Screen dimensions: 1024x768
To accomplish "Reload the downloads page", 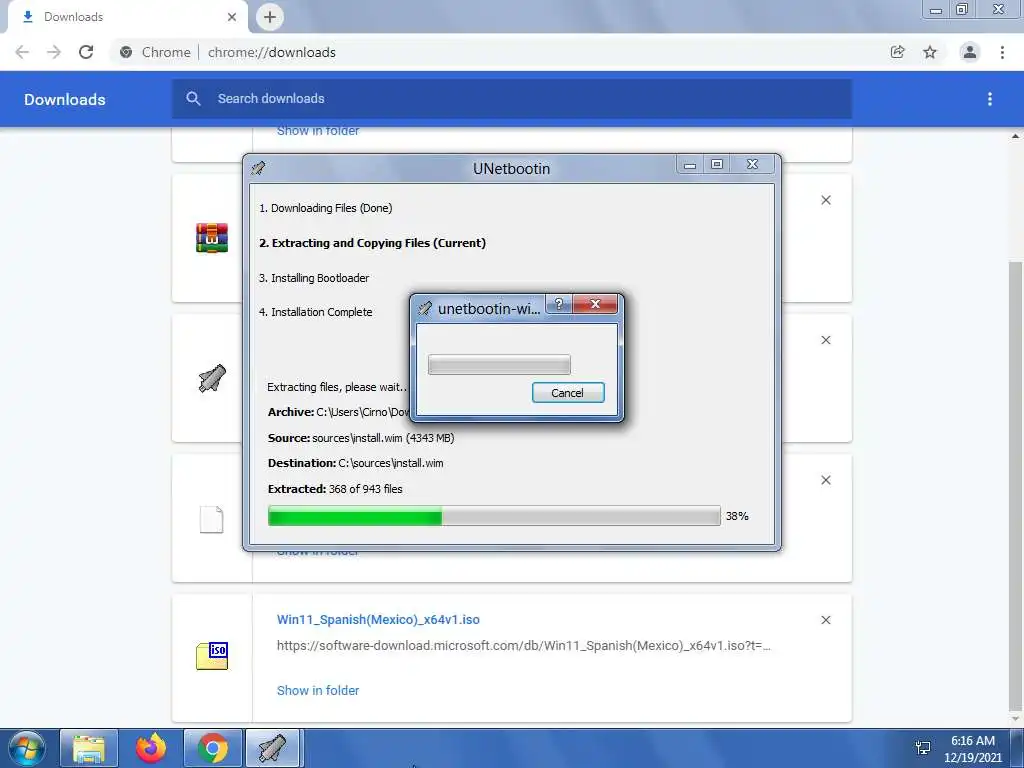I will pos(86,52).
